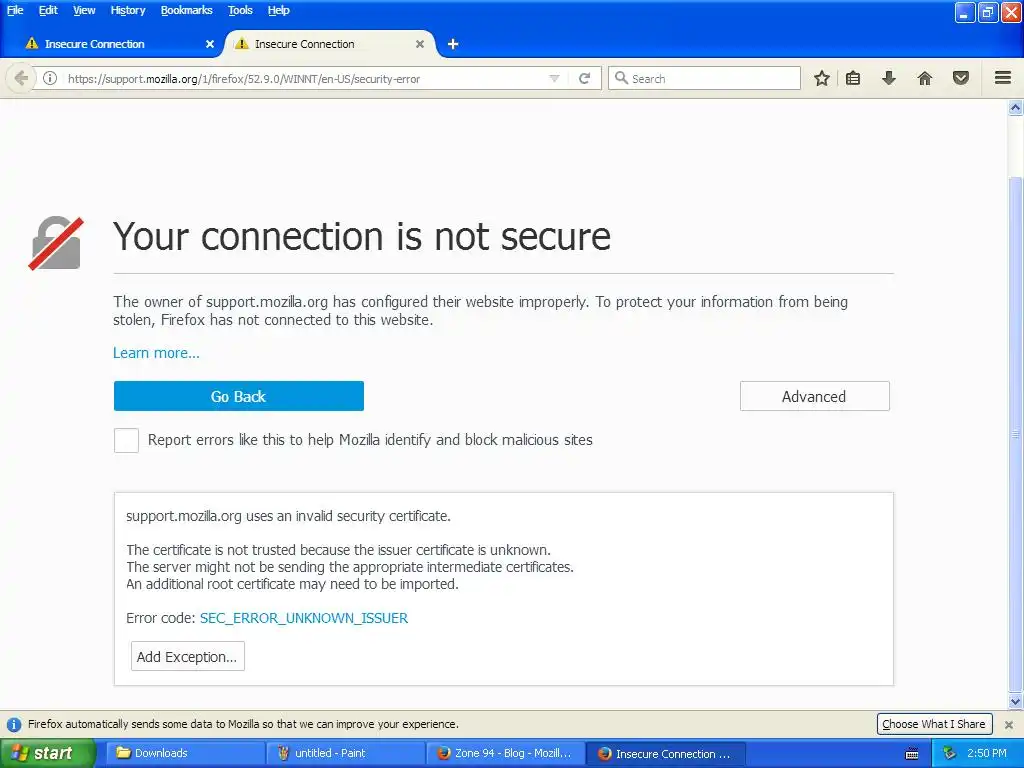Open the hamburger menu icon

[x=1003, y=78]
